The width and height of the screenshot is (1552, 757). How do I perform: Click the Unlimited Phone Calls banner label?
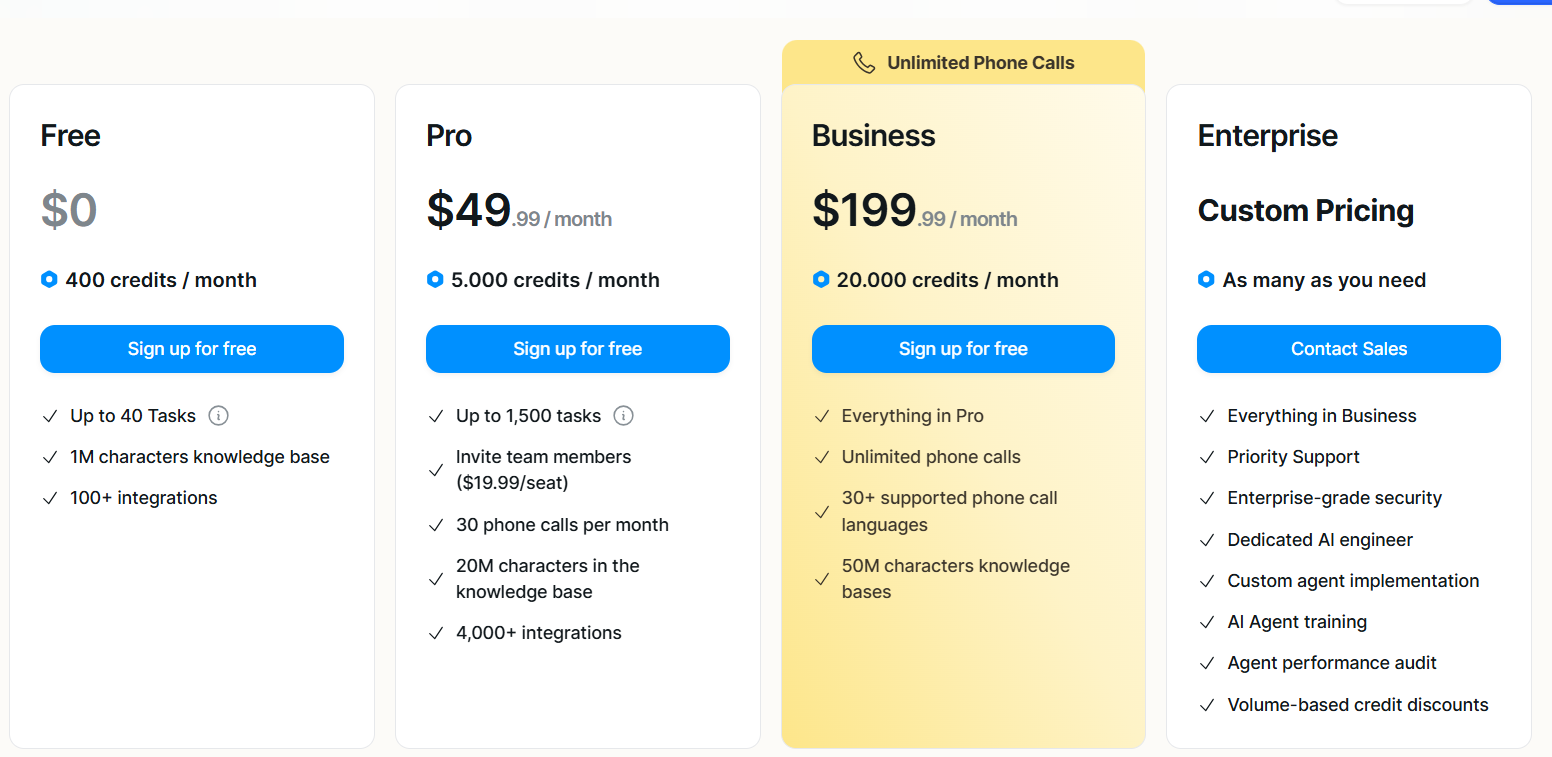980,63
